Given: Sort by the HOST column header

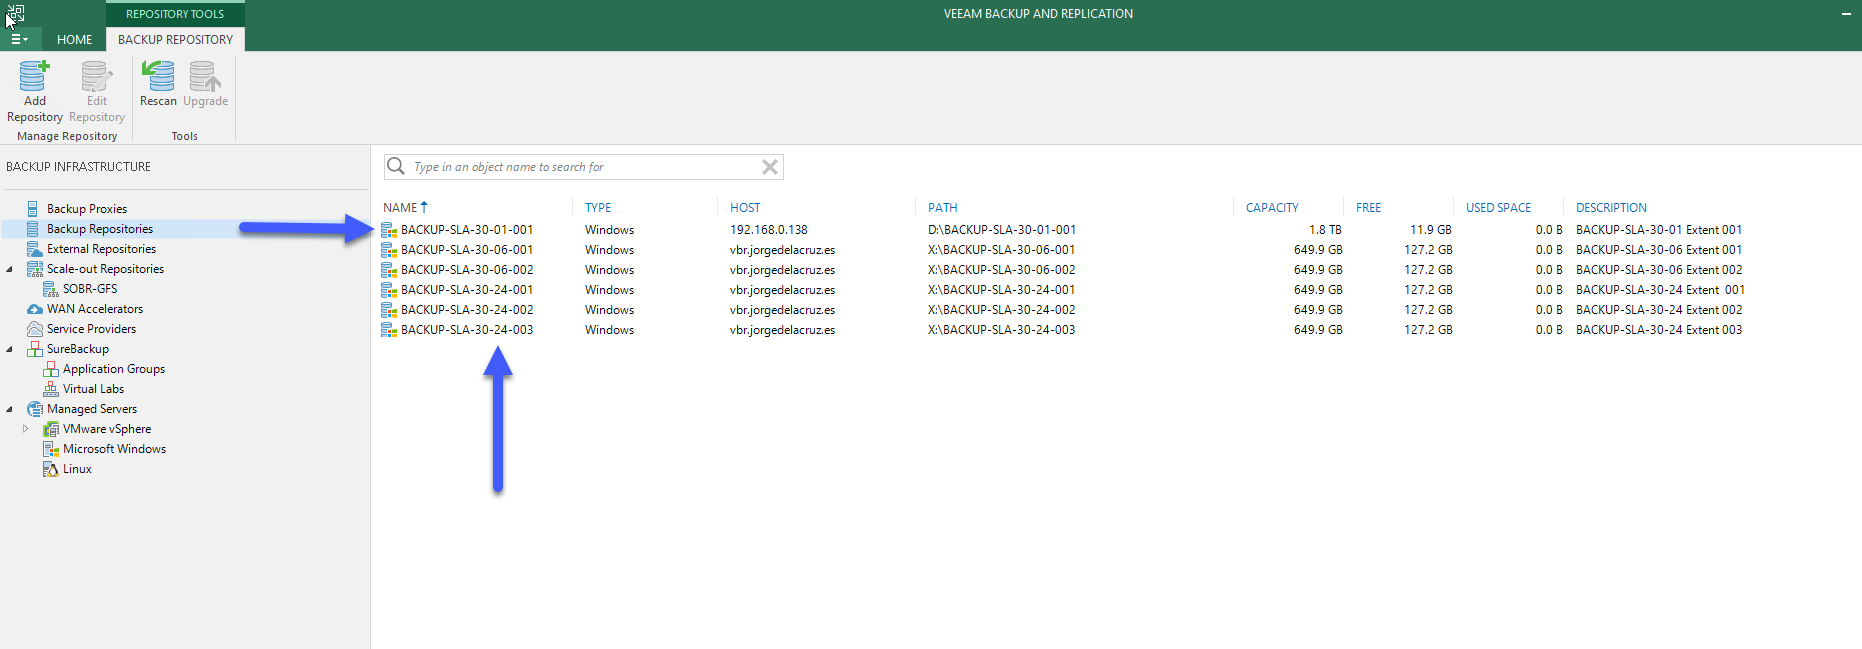Looking at the screenshot, I should [745, 208].
